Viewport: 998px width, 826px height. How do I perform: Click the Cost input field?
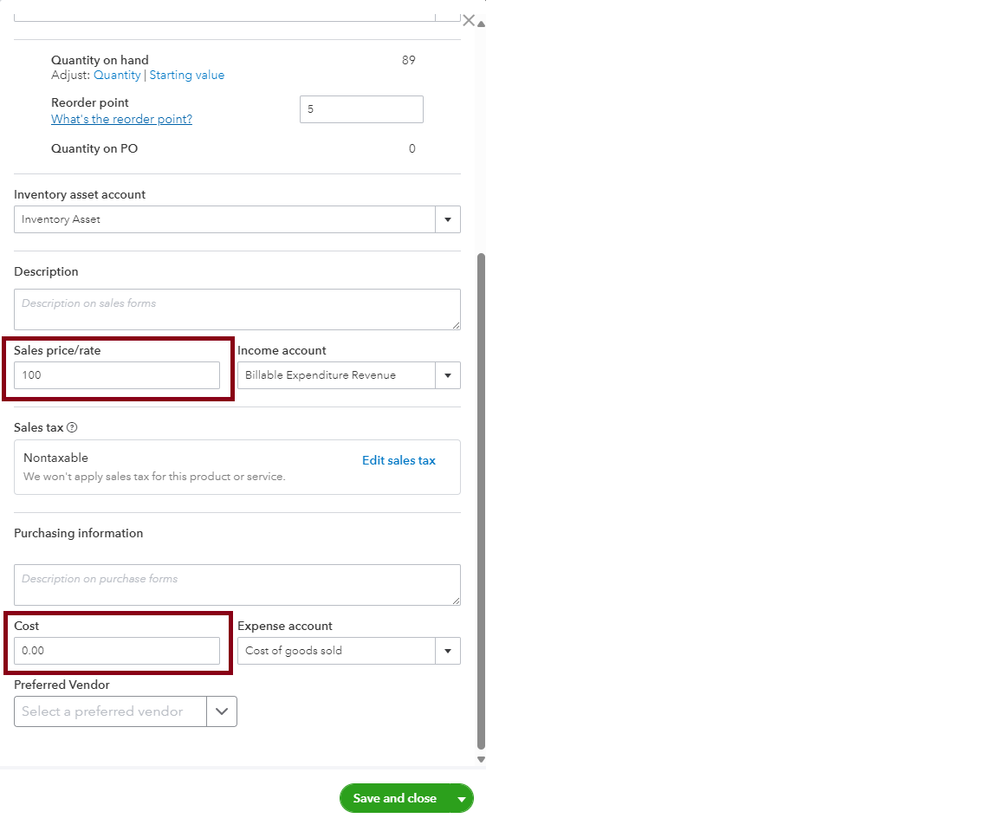tap(117, 651)
